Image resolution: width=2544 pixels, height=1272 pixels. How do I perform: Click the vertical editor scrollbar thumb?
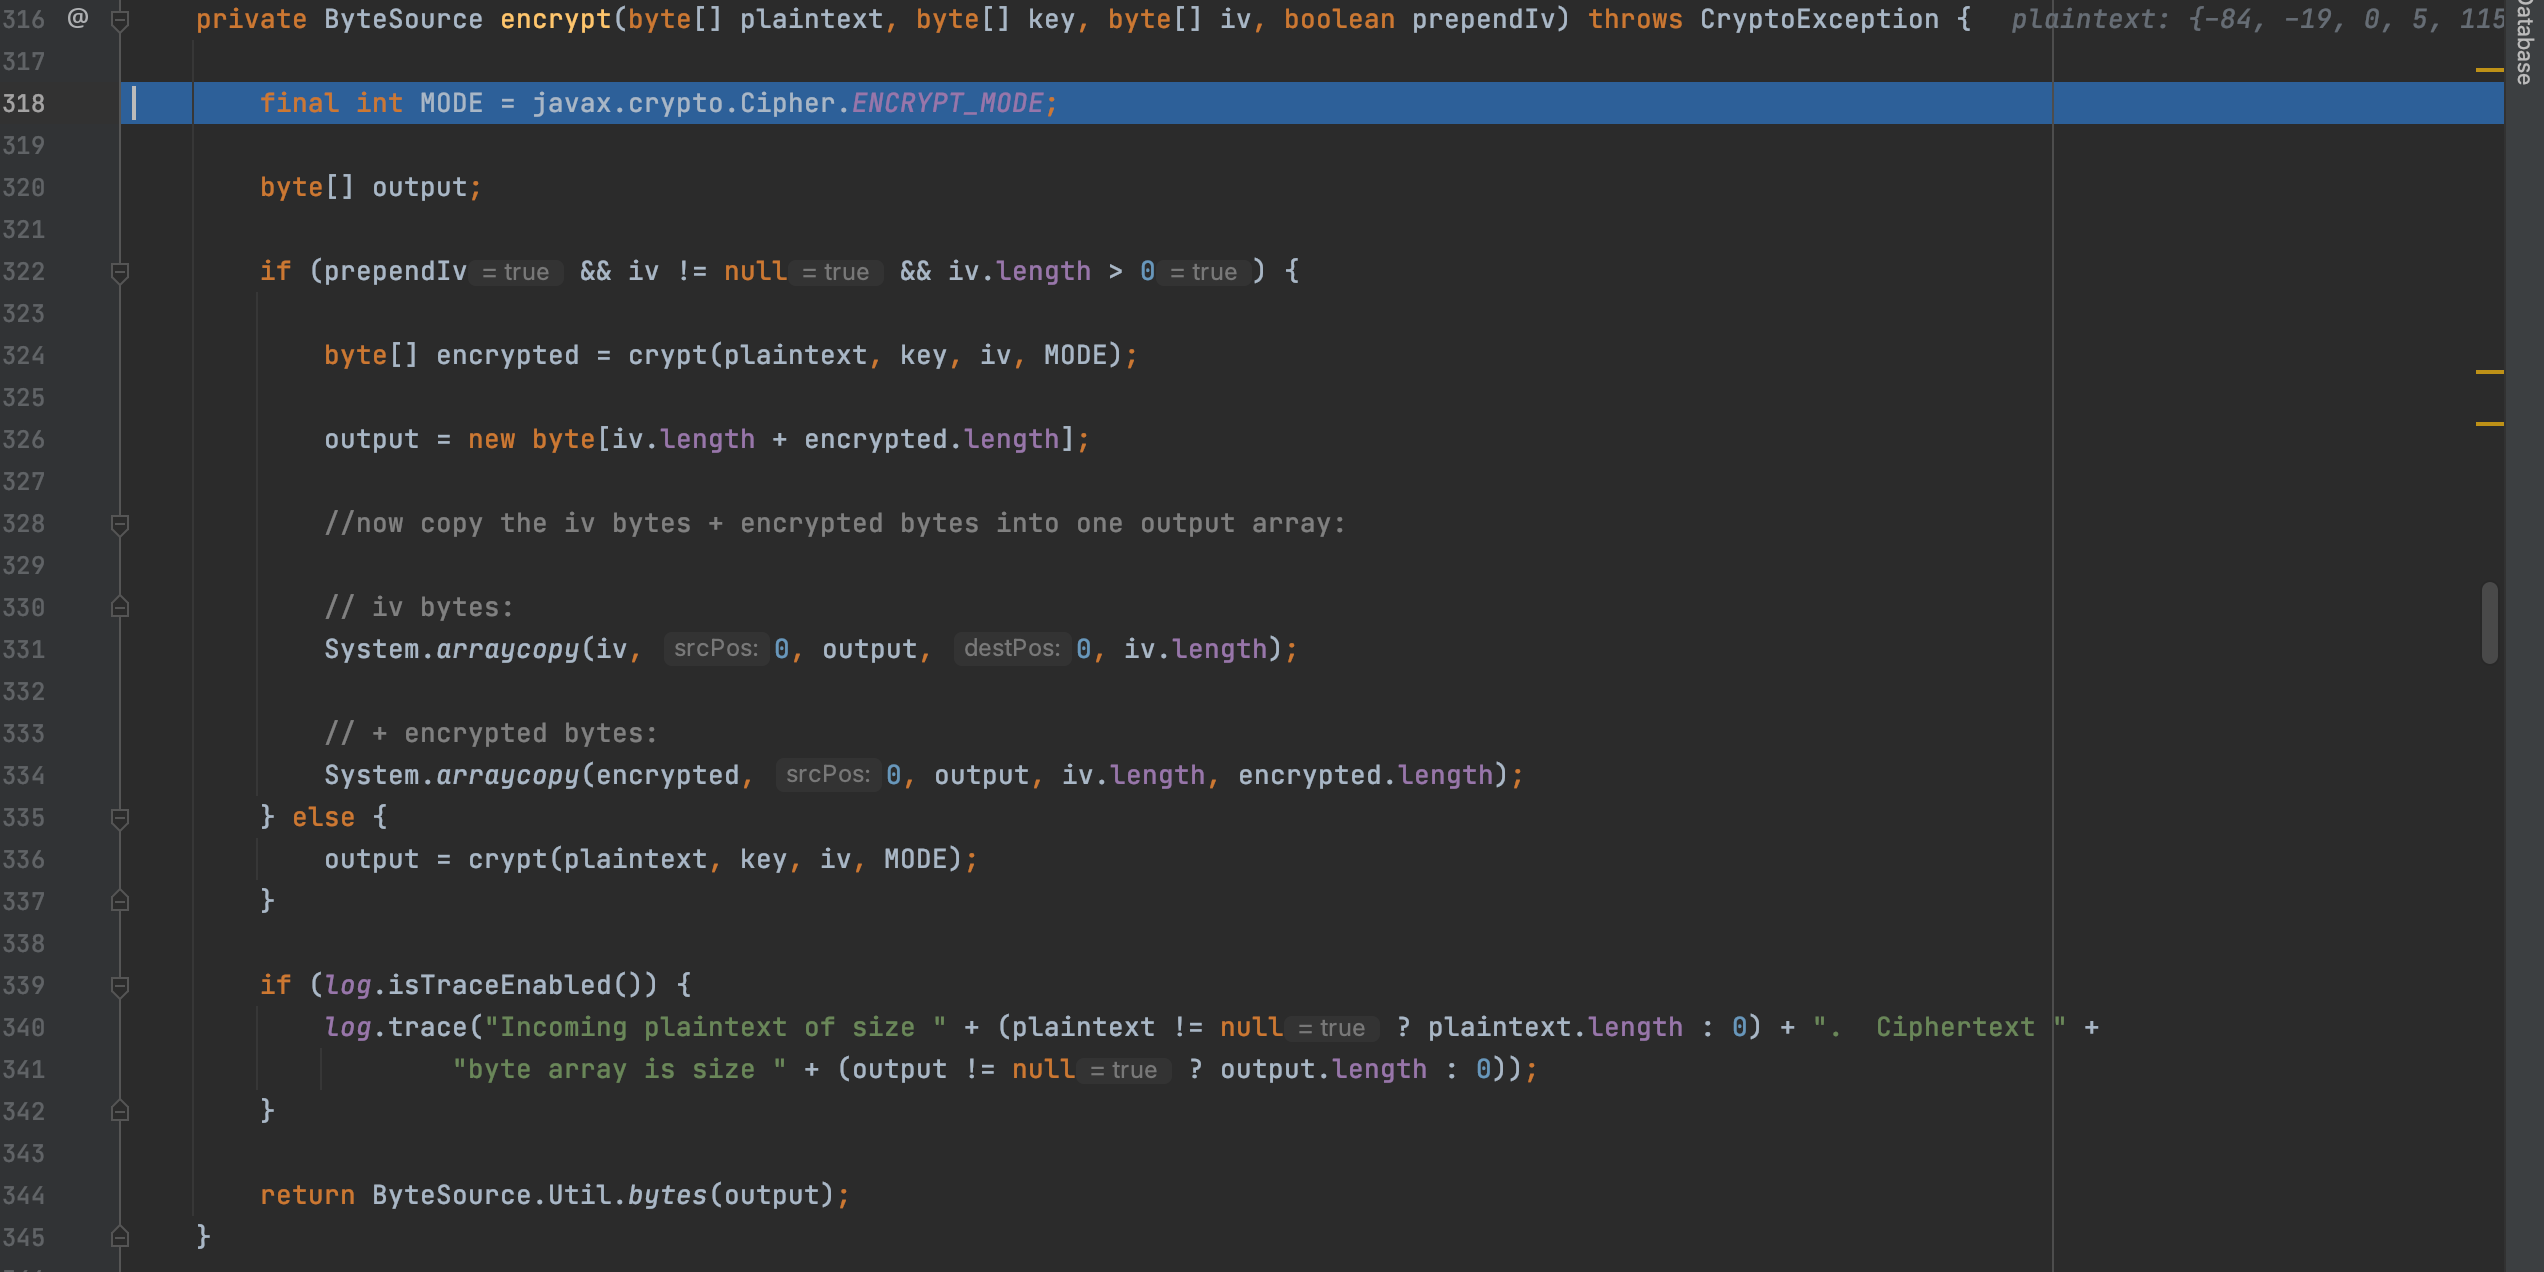point(2489,622)
